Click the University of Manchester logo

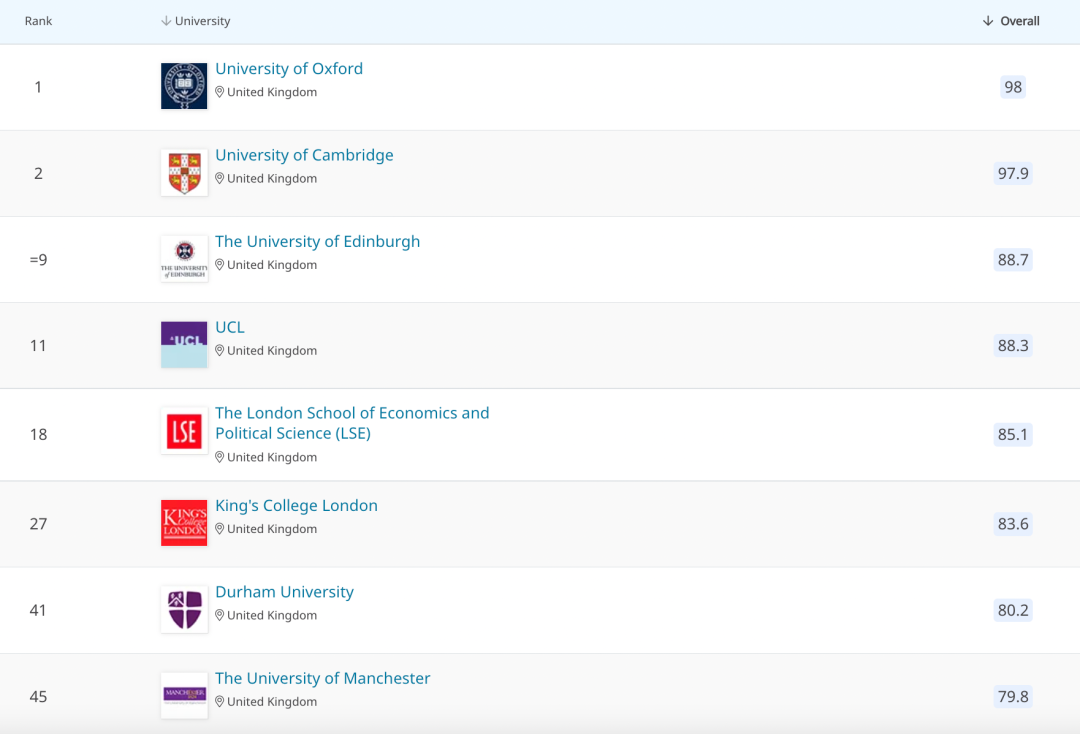[x=184, y=695]
